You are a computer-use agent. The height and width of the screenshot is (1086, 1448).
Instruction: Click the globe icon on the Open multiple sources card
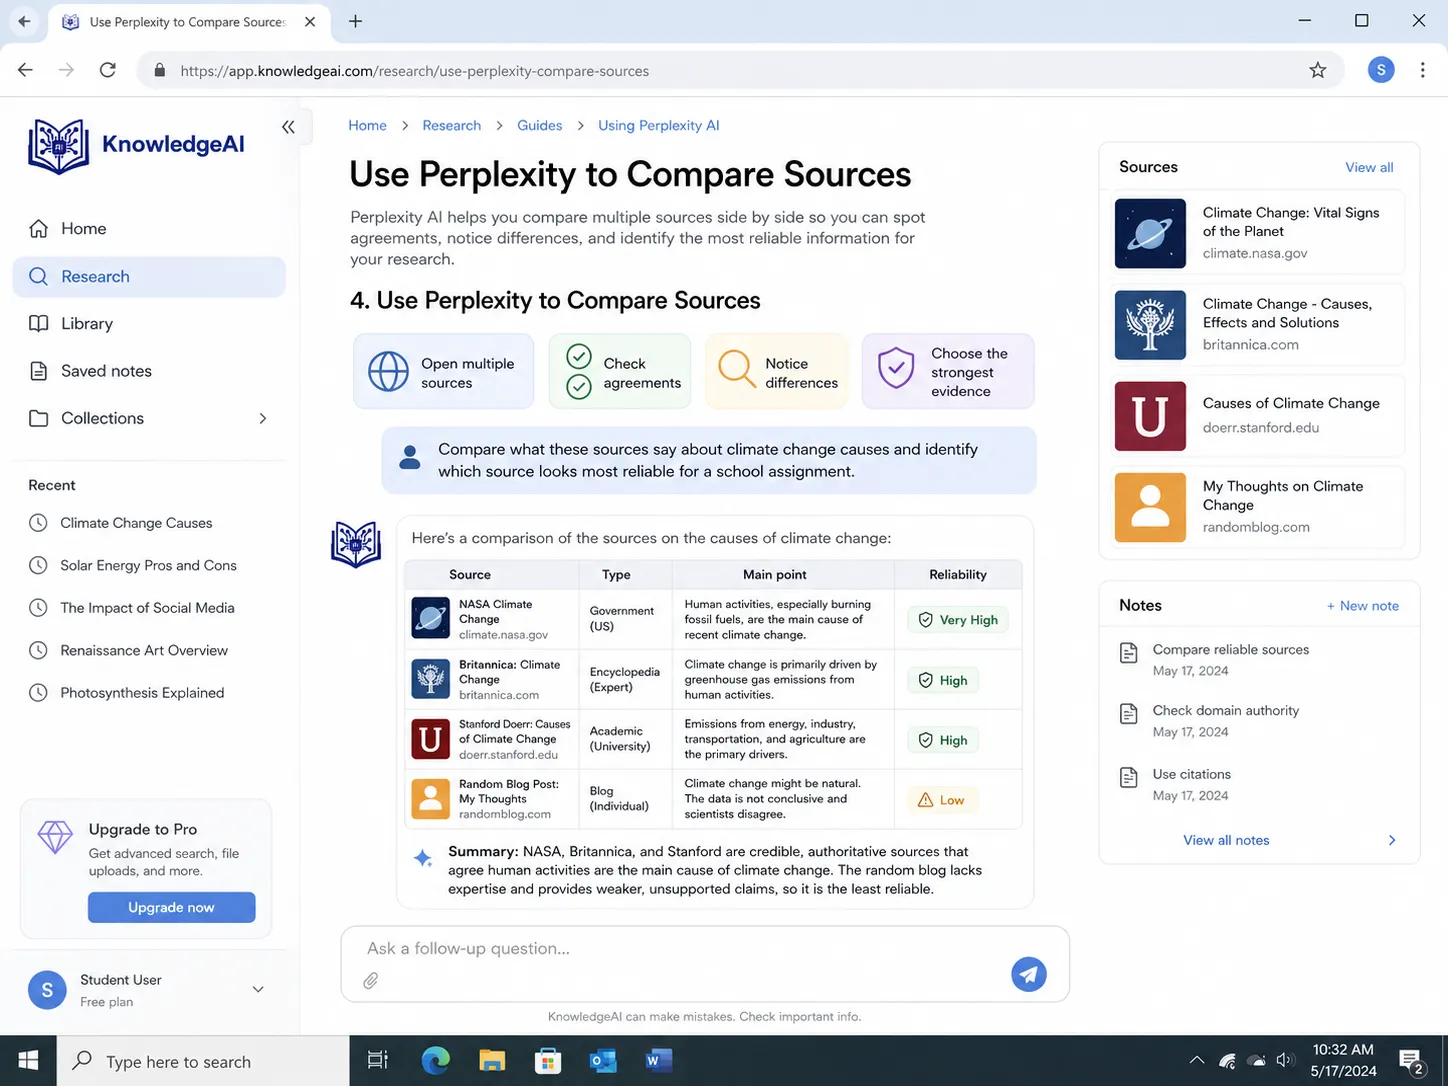[x=388, y=371]
